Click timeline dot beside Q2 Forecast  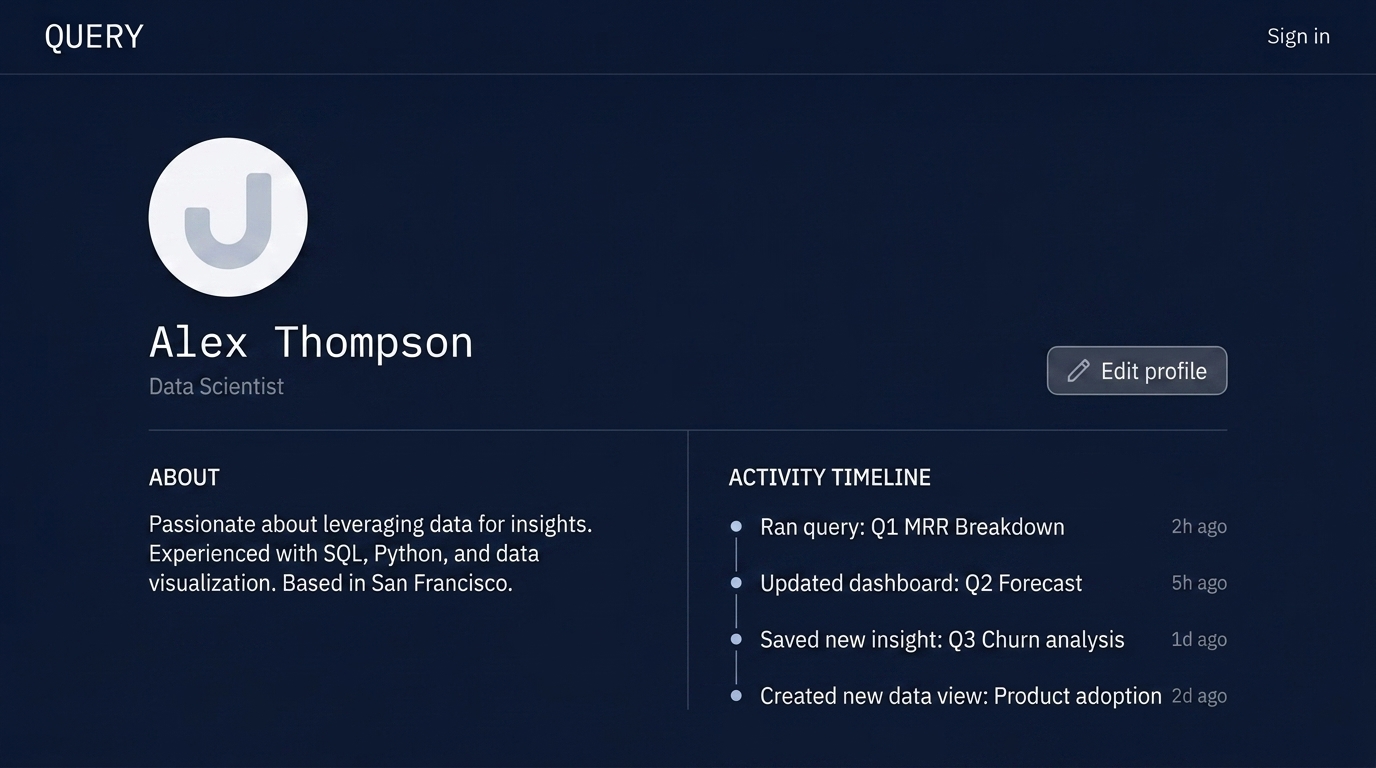[x=737, y=582]
